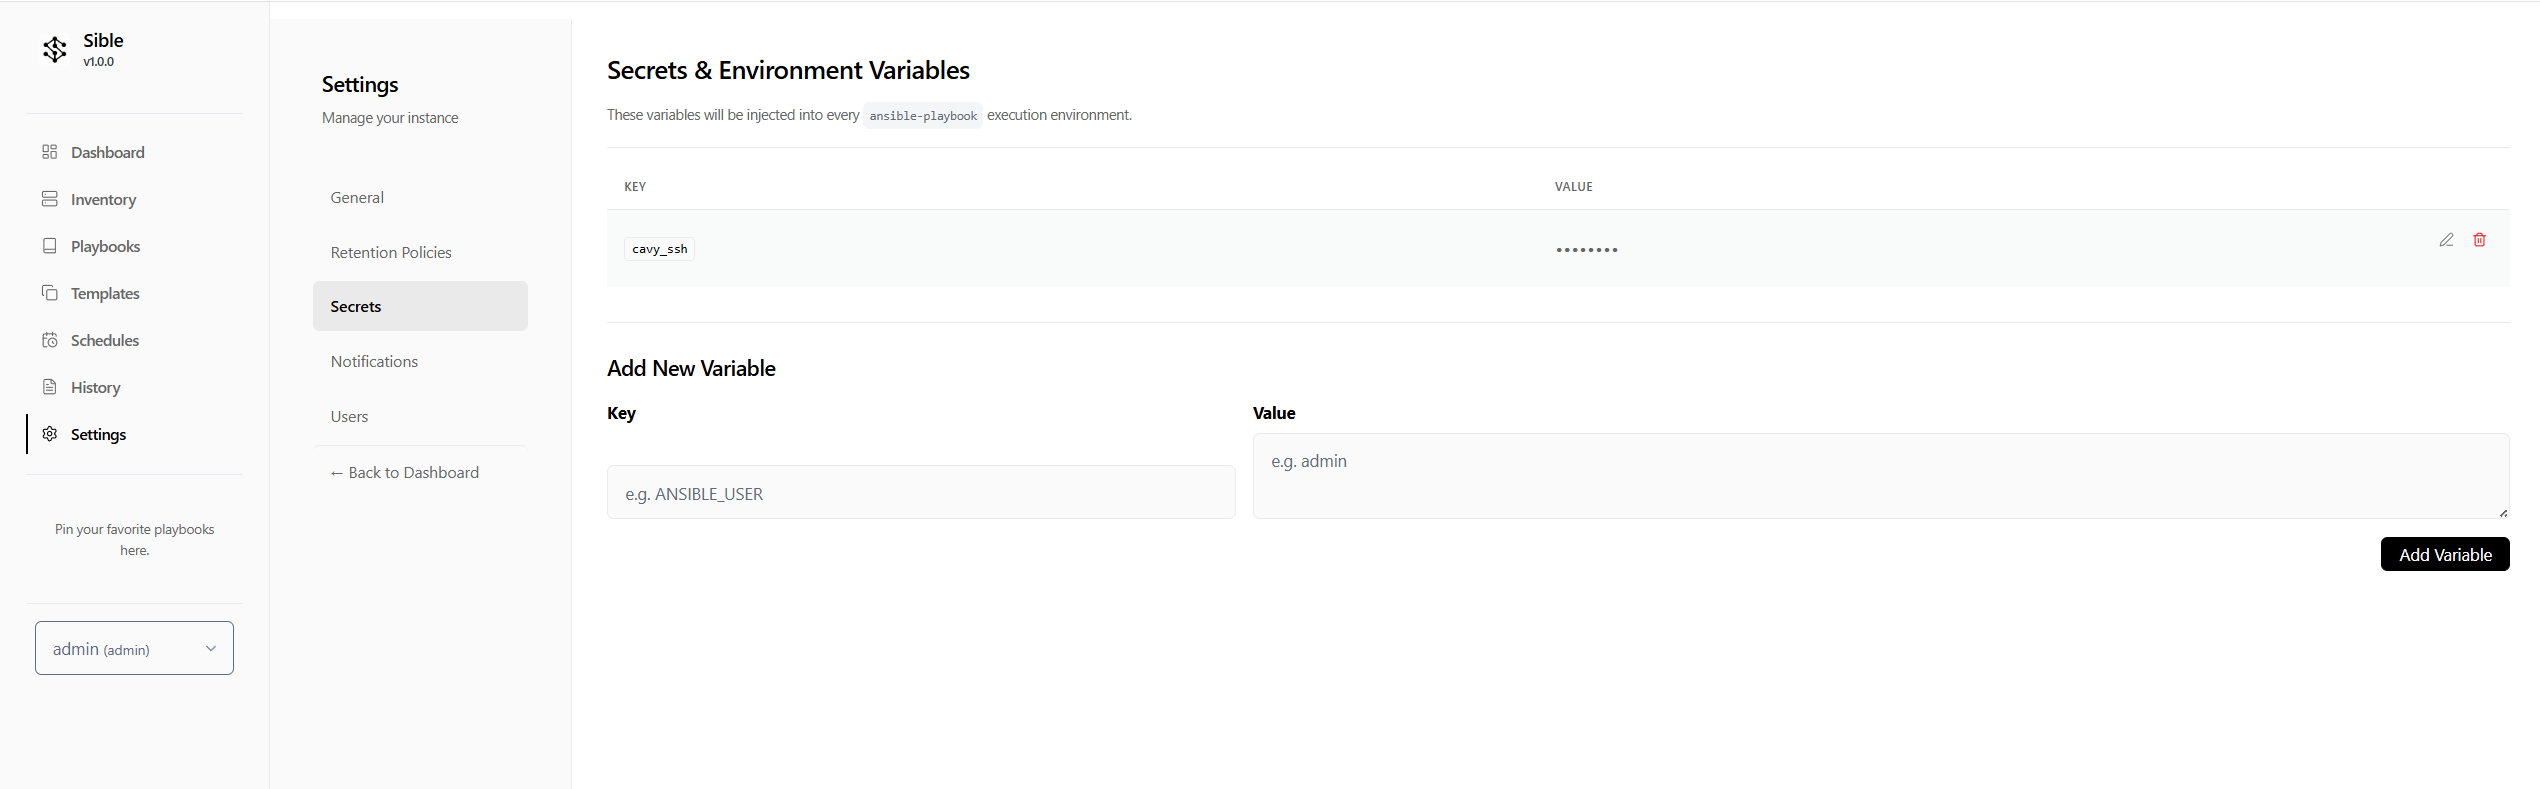This screenshot has width=2540, height=789.
Task: Click the Dashboard grid icon
Action: tap(49, 152)
